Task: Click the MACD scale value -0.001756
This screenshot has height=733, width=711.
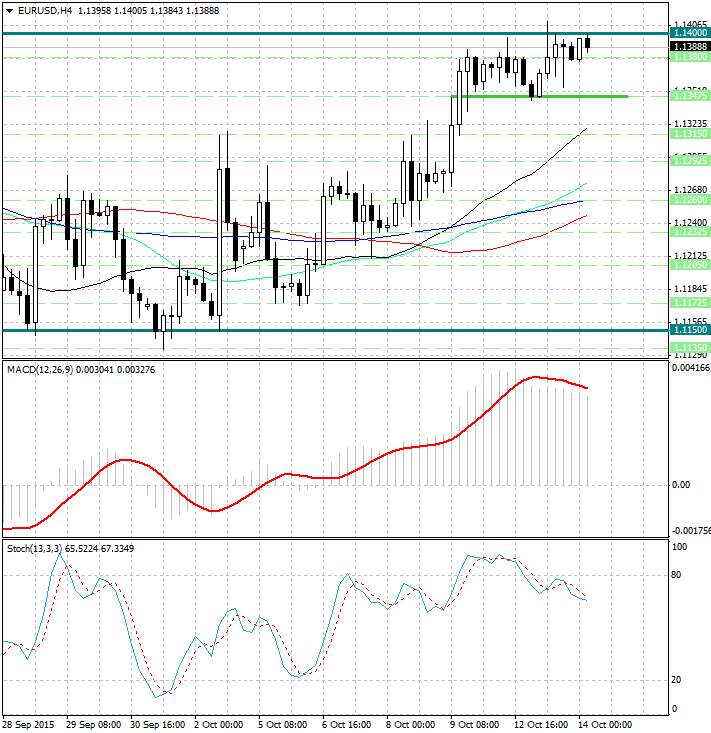Action: [691, 531]
